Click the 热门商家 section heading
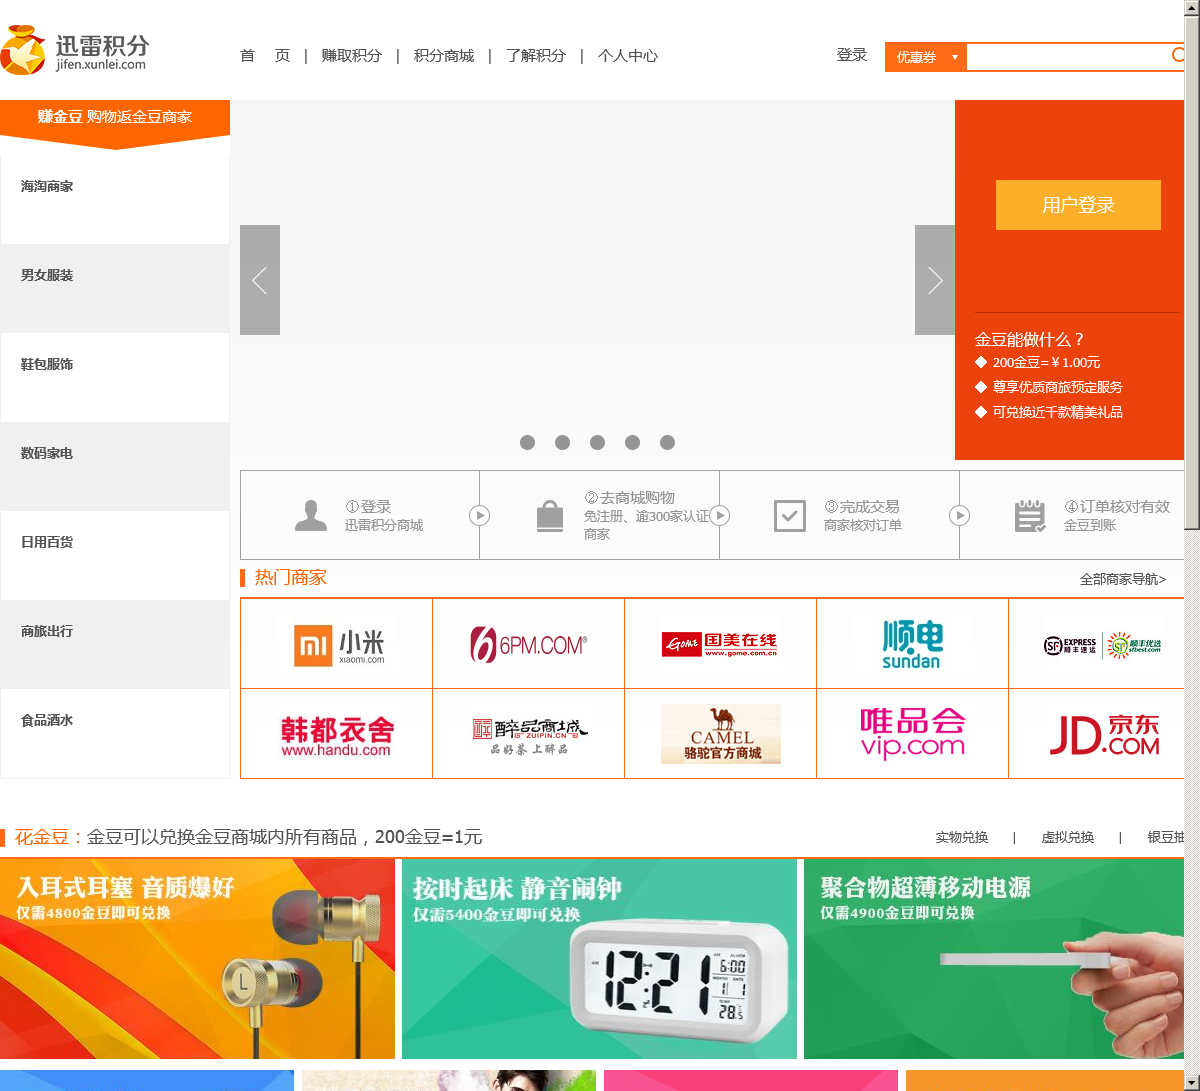Image resolution: width=1200 pixels, height=1091 pixels. pyautogui.click(x=290, y=578)
